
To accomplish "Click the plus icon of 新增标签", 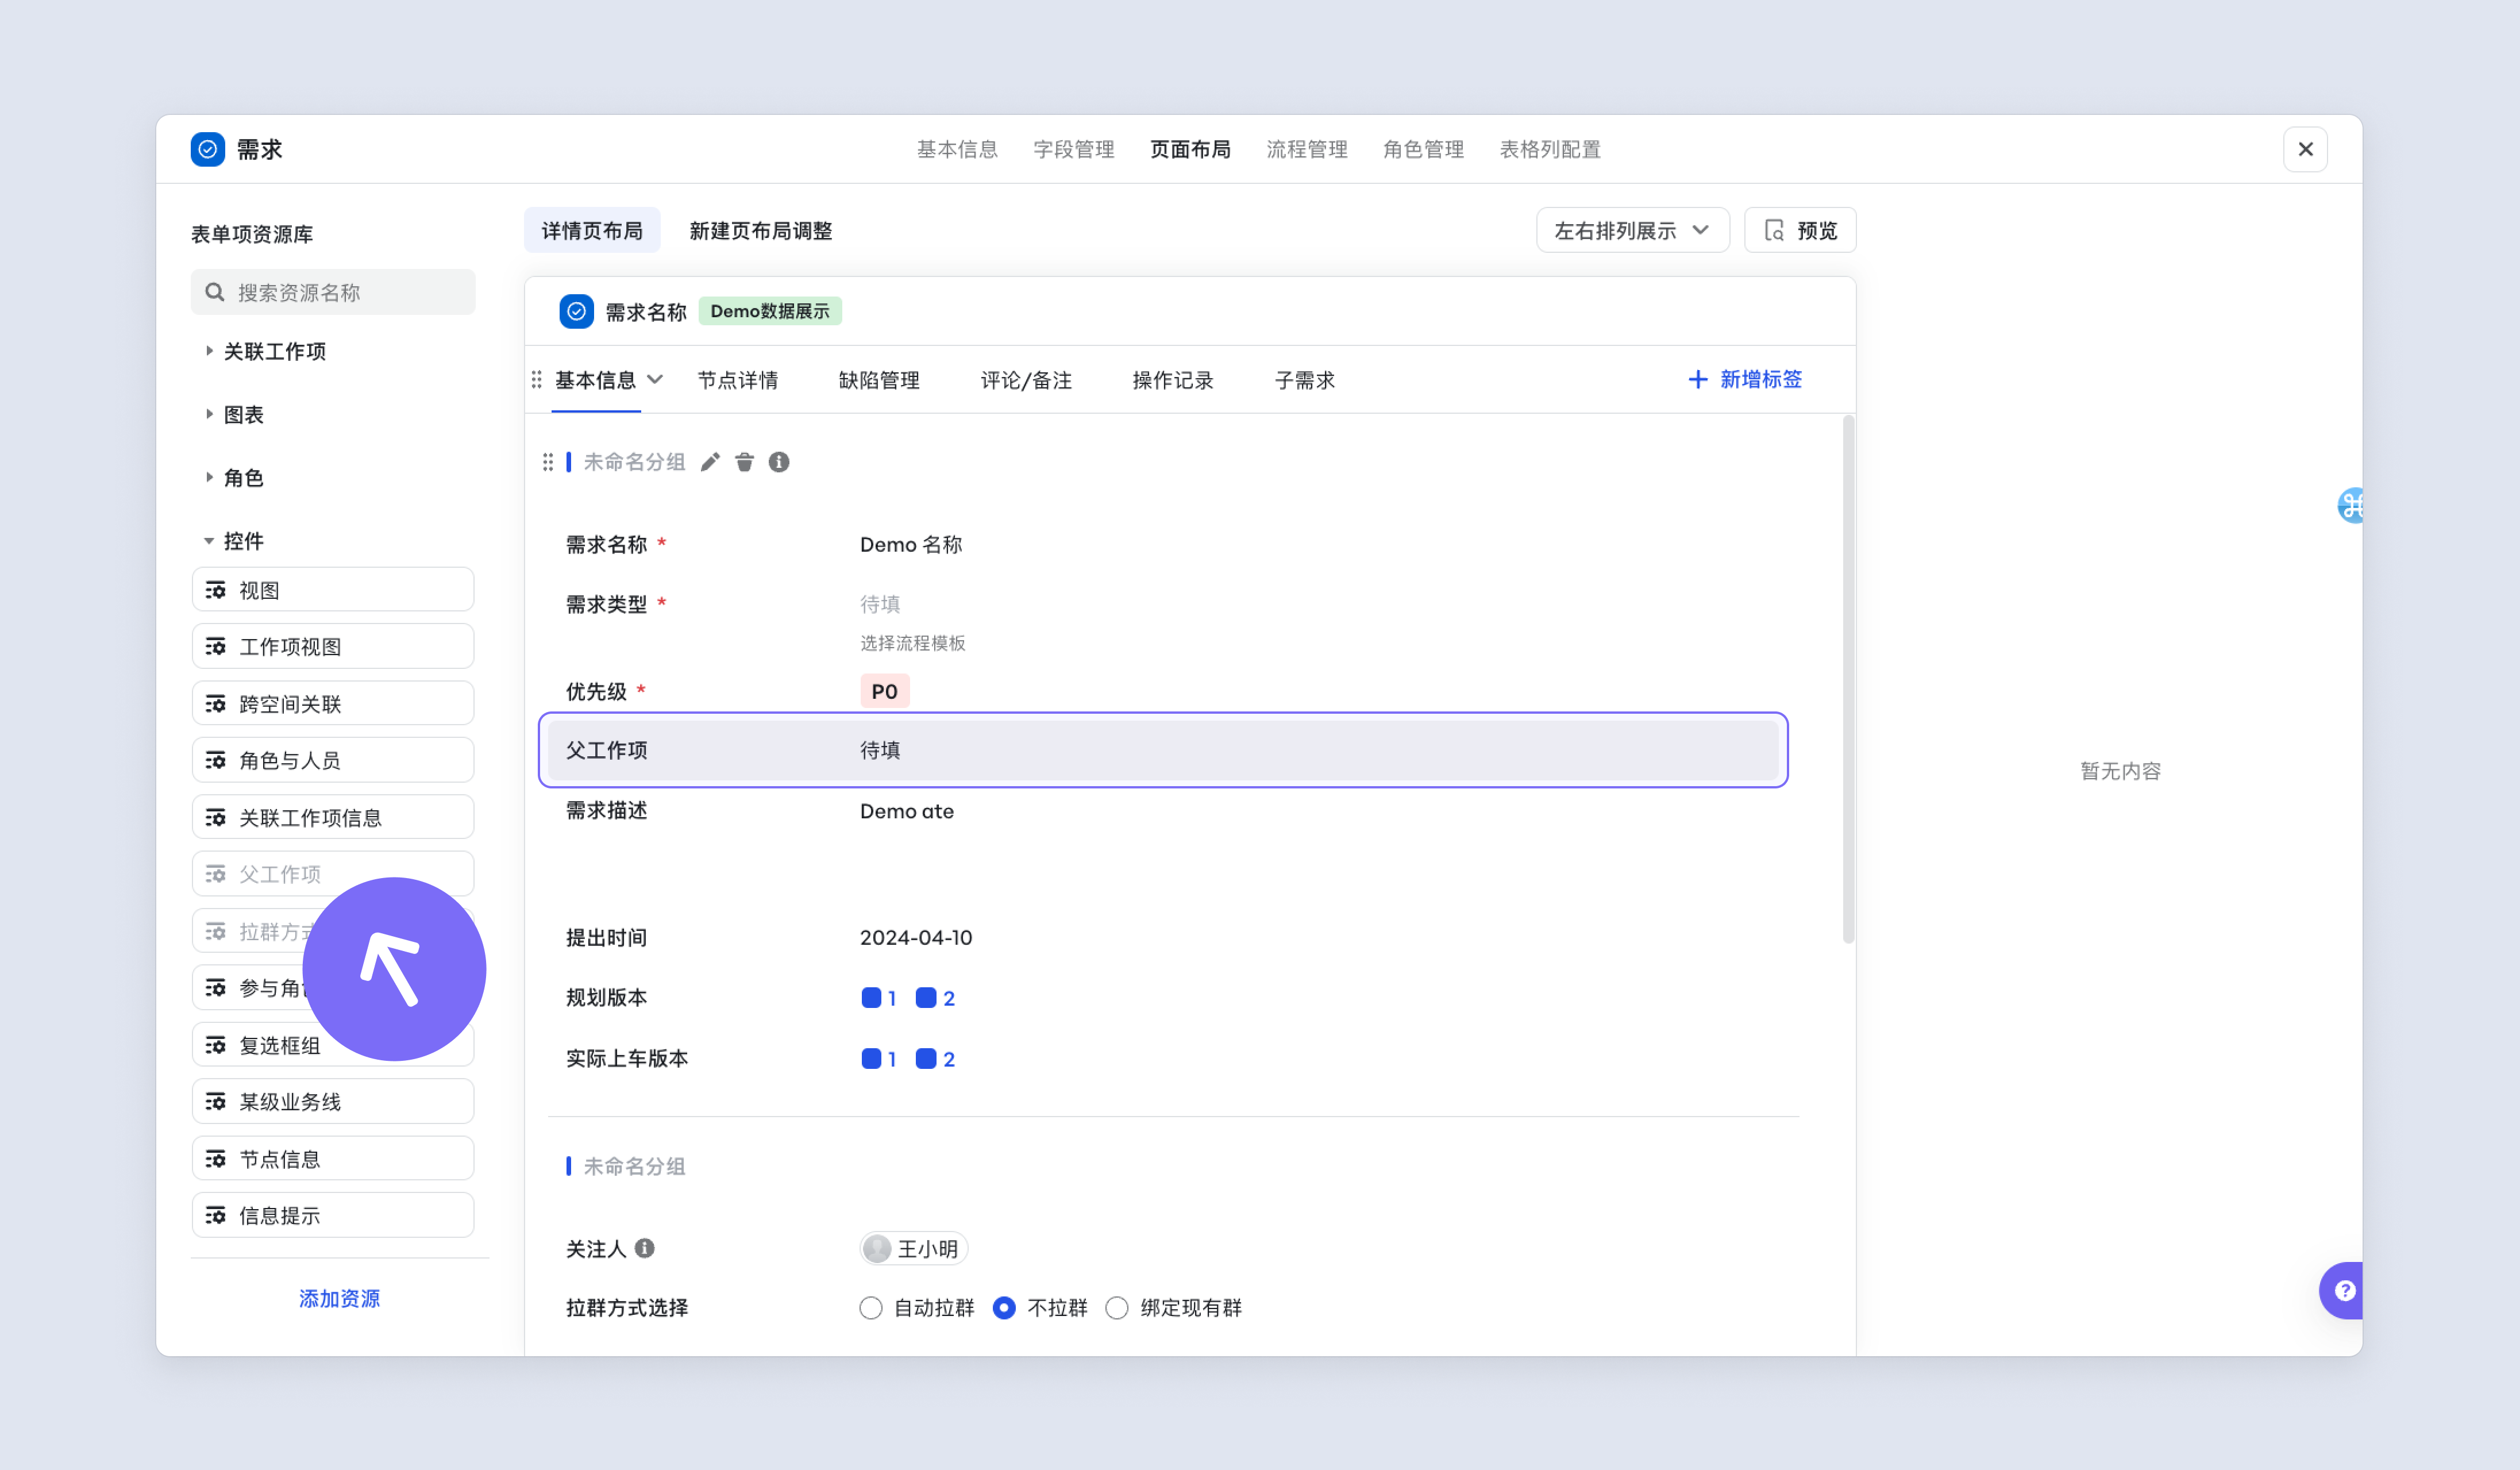I will (x=1698, y=380).
